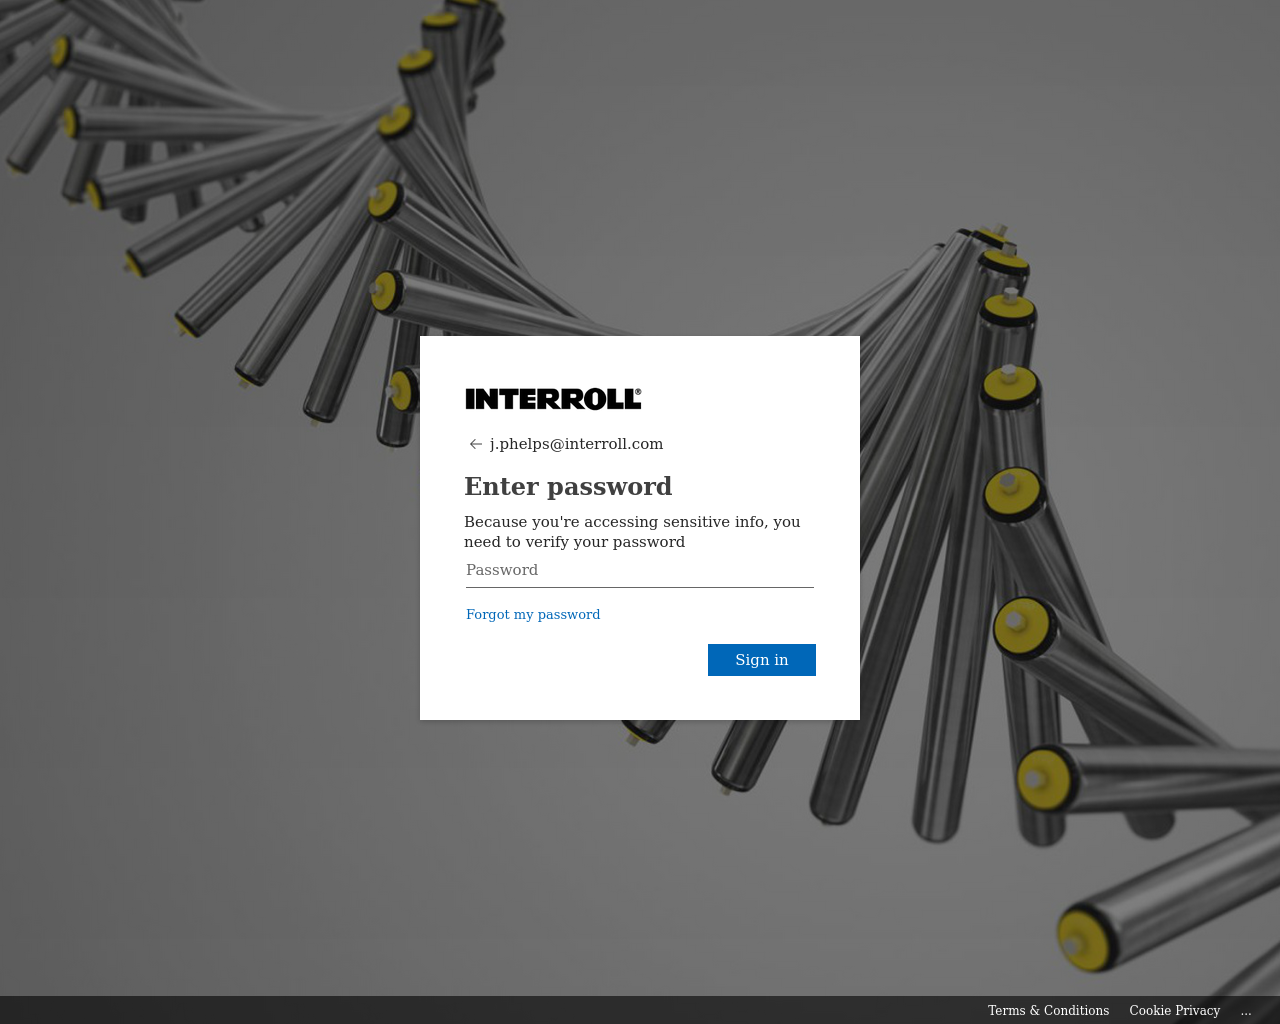Open the footer ellipsis more options
This screenshot has height=1024, width=1280.
1246,1010
